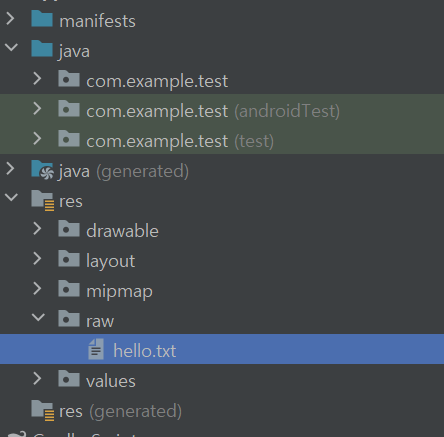Click the manifests folder icon
Image resolution: width=444 pixels, height=437 pixels.
click(x=42, y=19)
